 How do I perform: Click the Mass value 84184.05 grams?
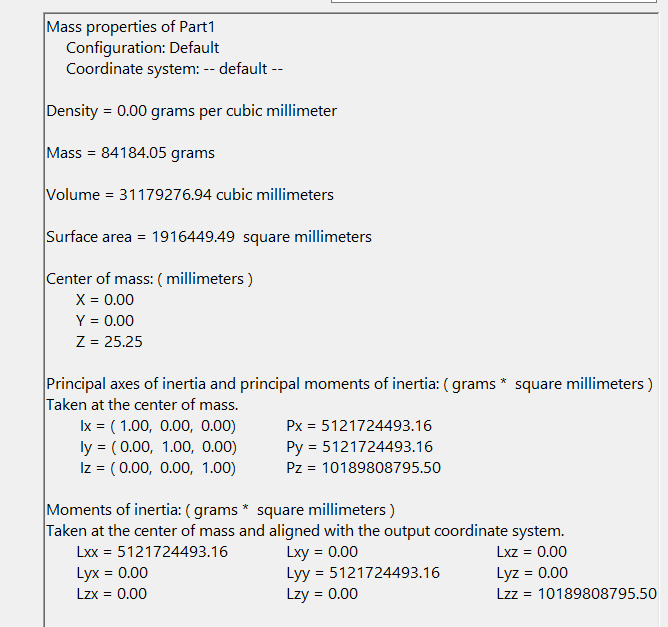[x=130, y=153]
